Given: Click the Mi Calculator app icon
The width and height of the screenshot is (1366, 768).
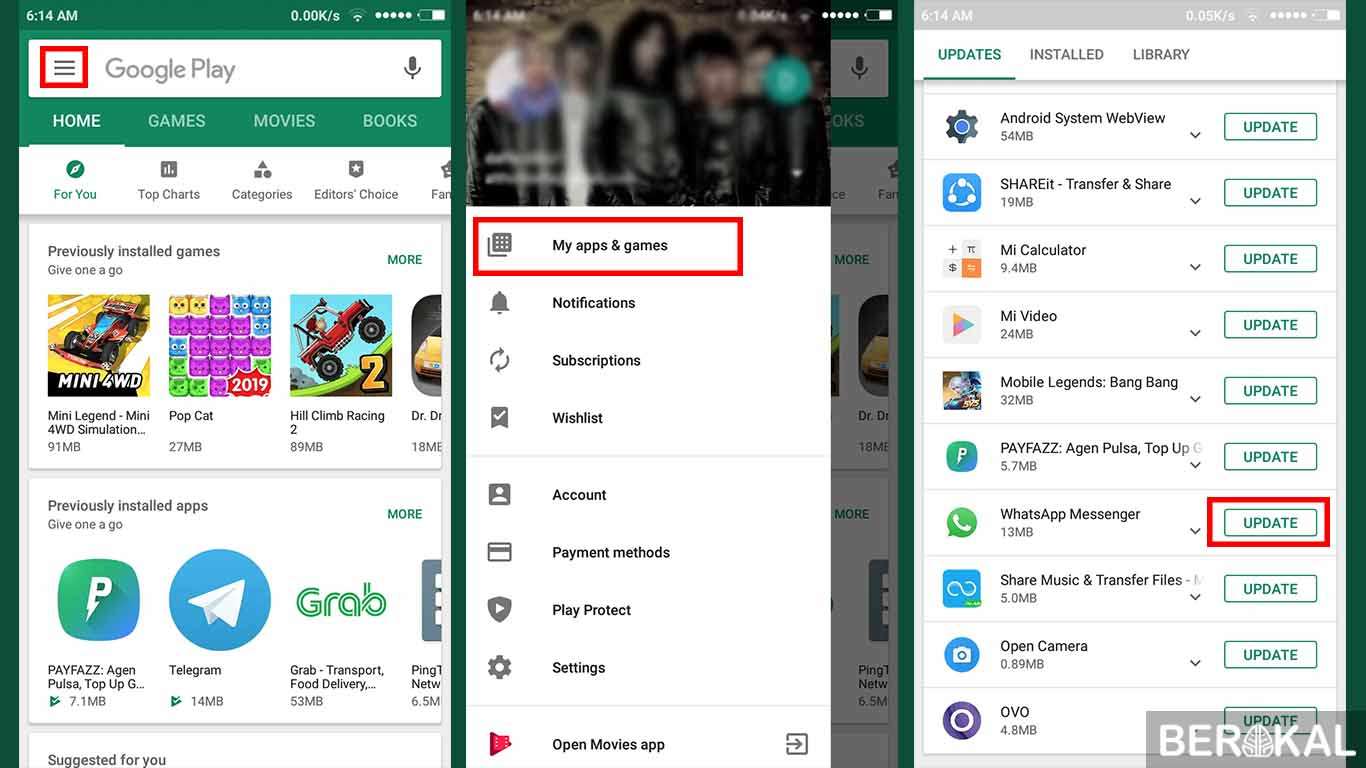Looking at the screenshot, I should [x=962, y=258].
